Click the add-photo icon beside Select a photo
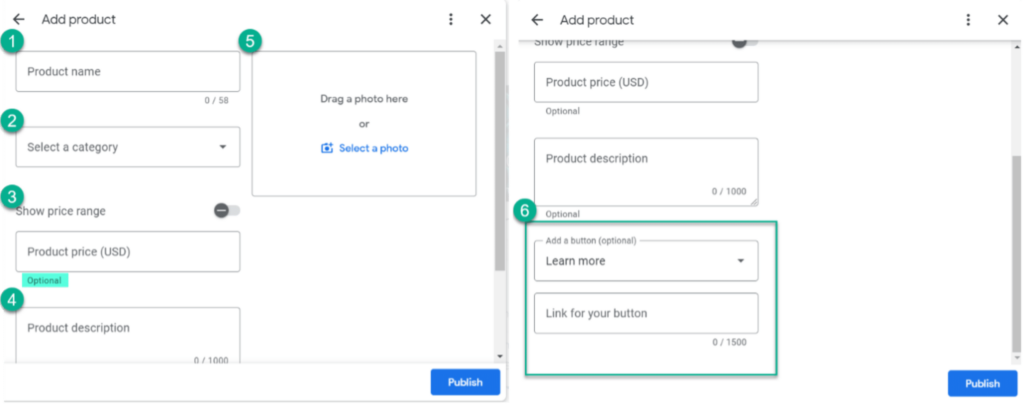 [x=327, y=148]
